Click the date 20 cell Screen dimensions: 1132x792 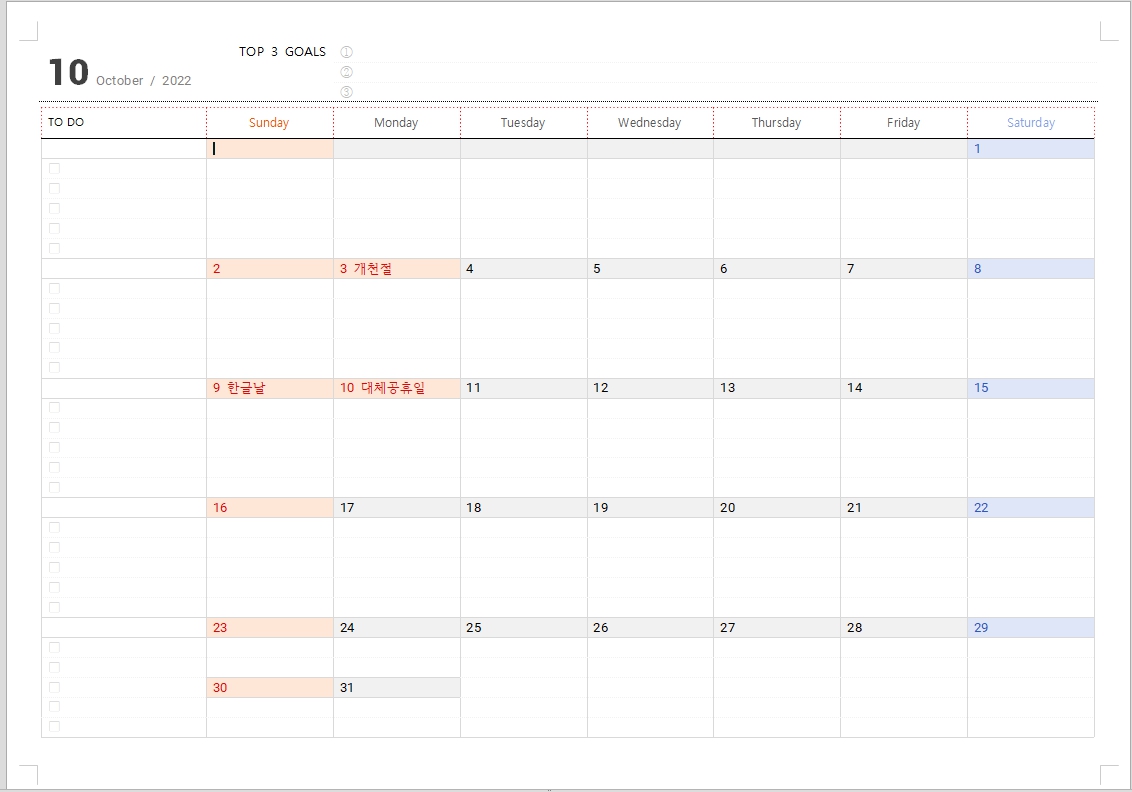tap(777, 508)
